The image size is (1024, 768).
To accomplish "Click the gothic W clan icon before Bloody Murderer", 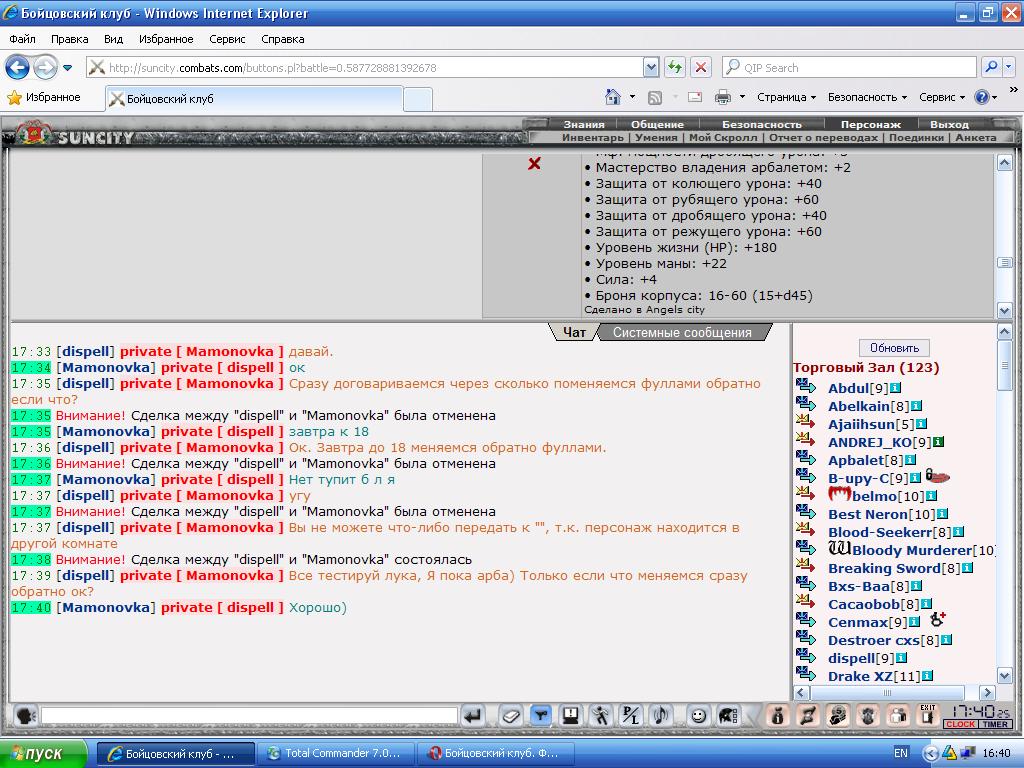I will pos(839,549).
